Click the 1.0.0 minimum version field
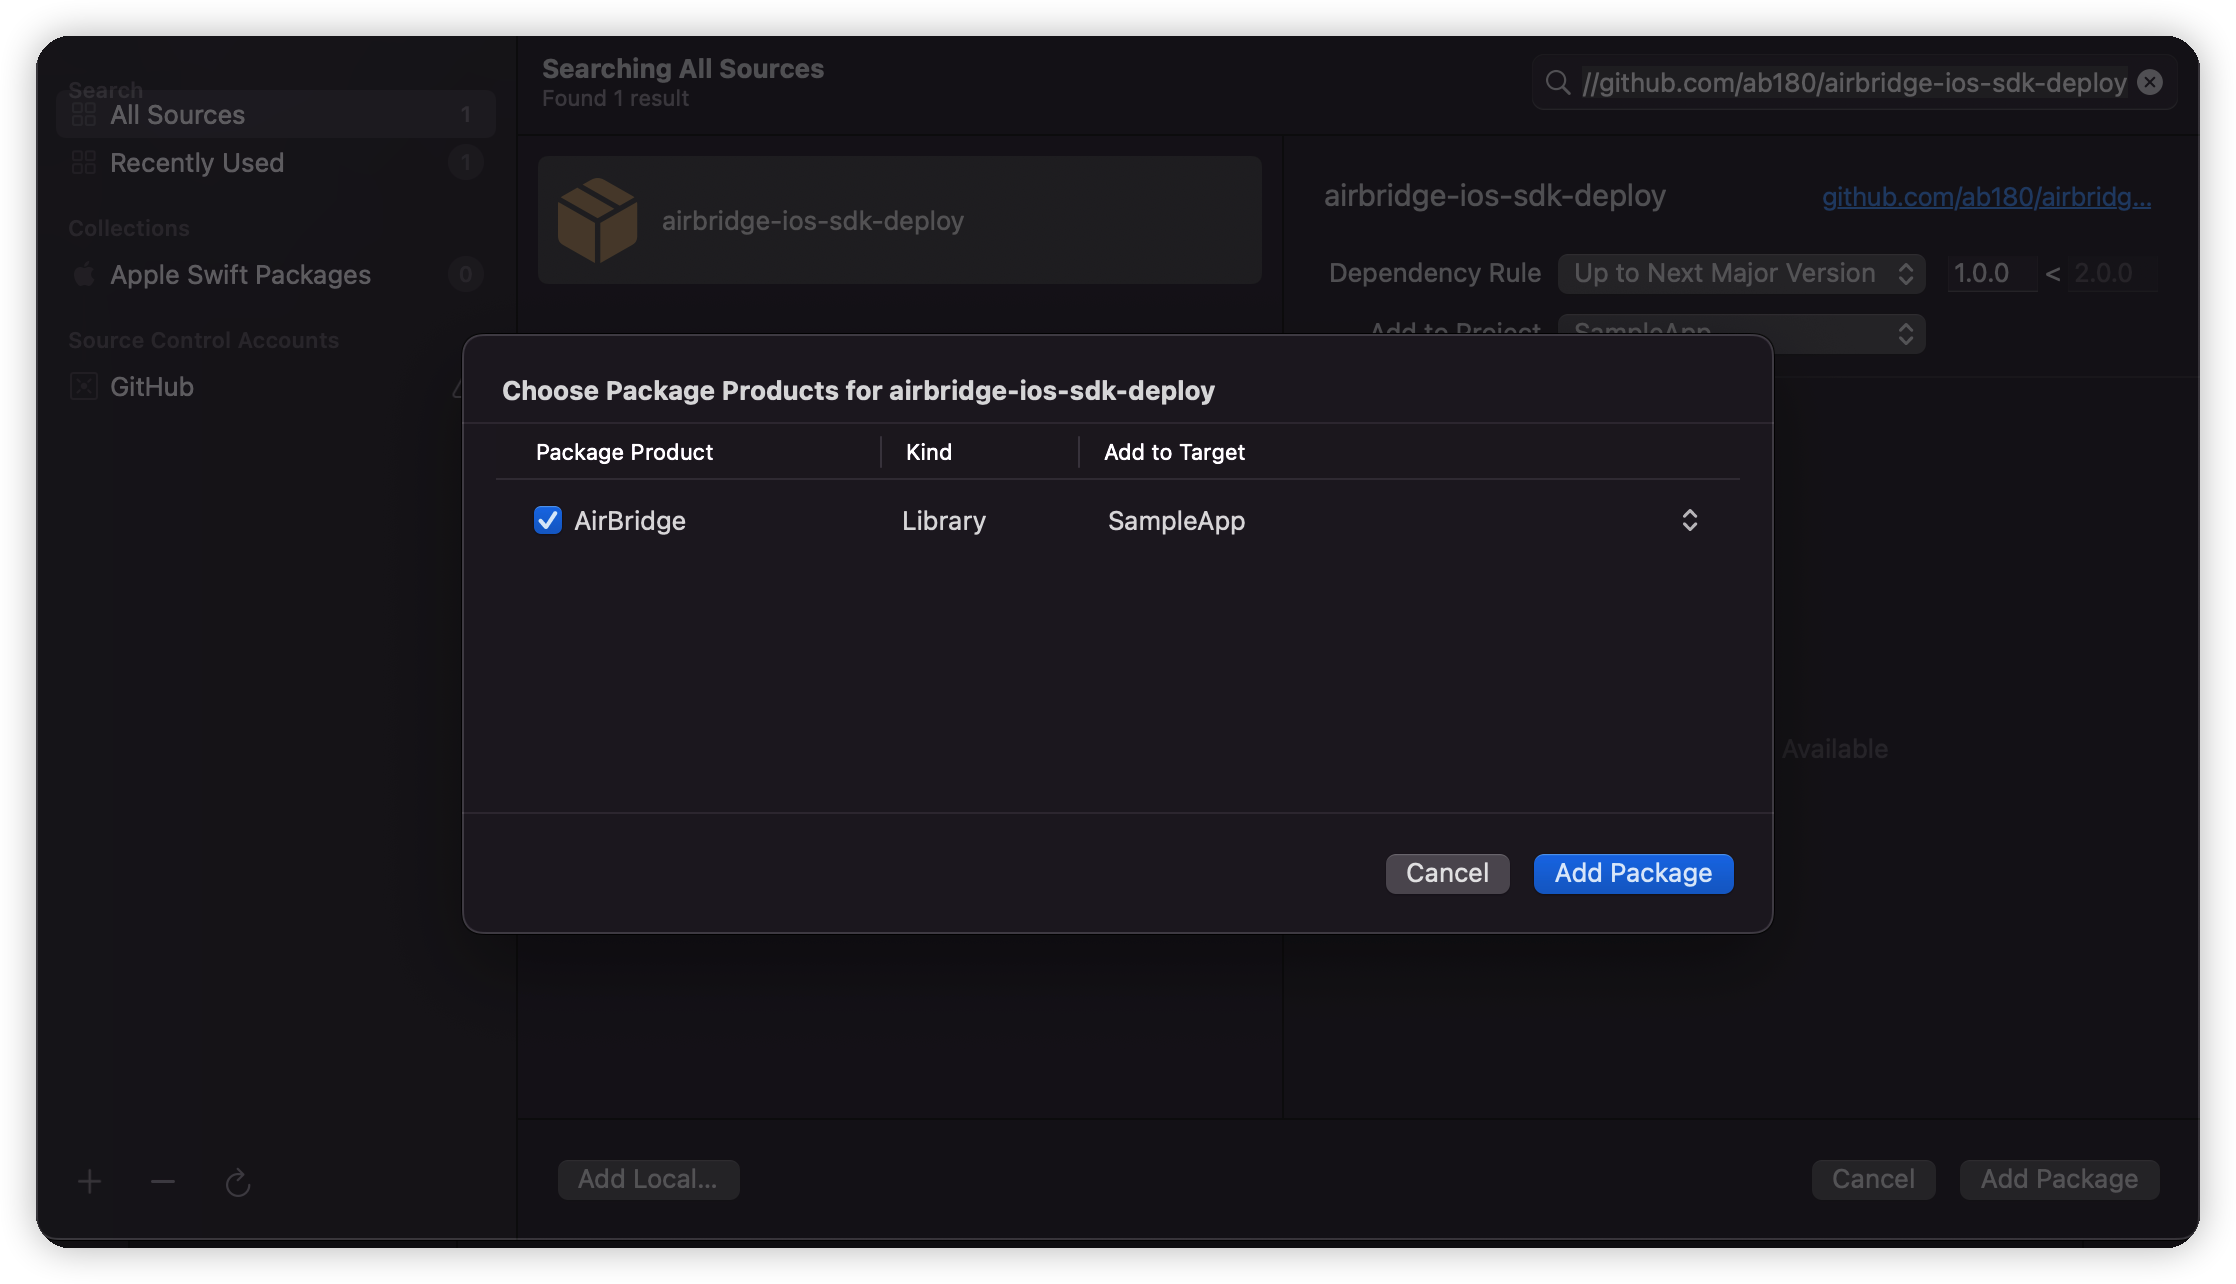 tap(1991, 273)
